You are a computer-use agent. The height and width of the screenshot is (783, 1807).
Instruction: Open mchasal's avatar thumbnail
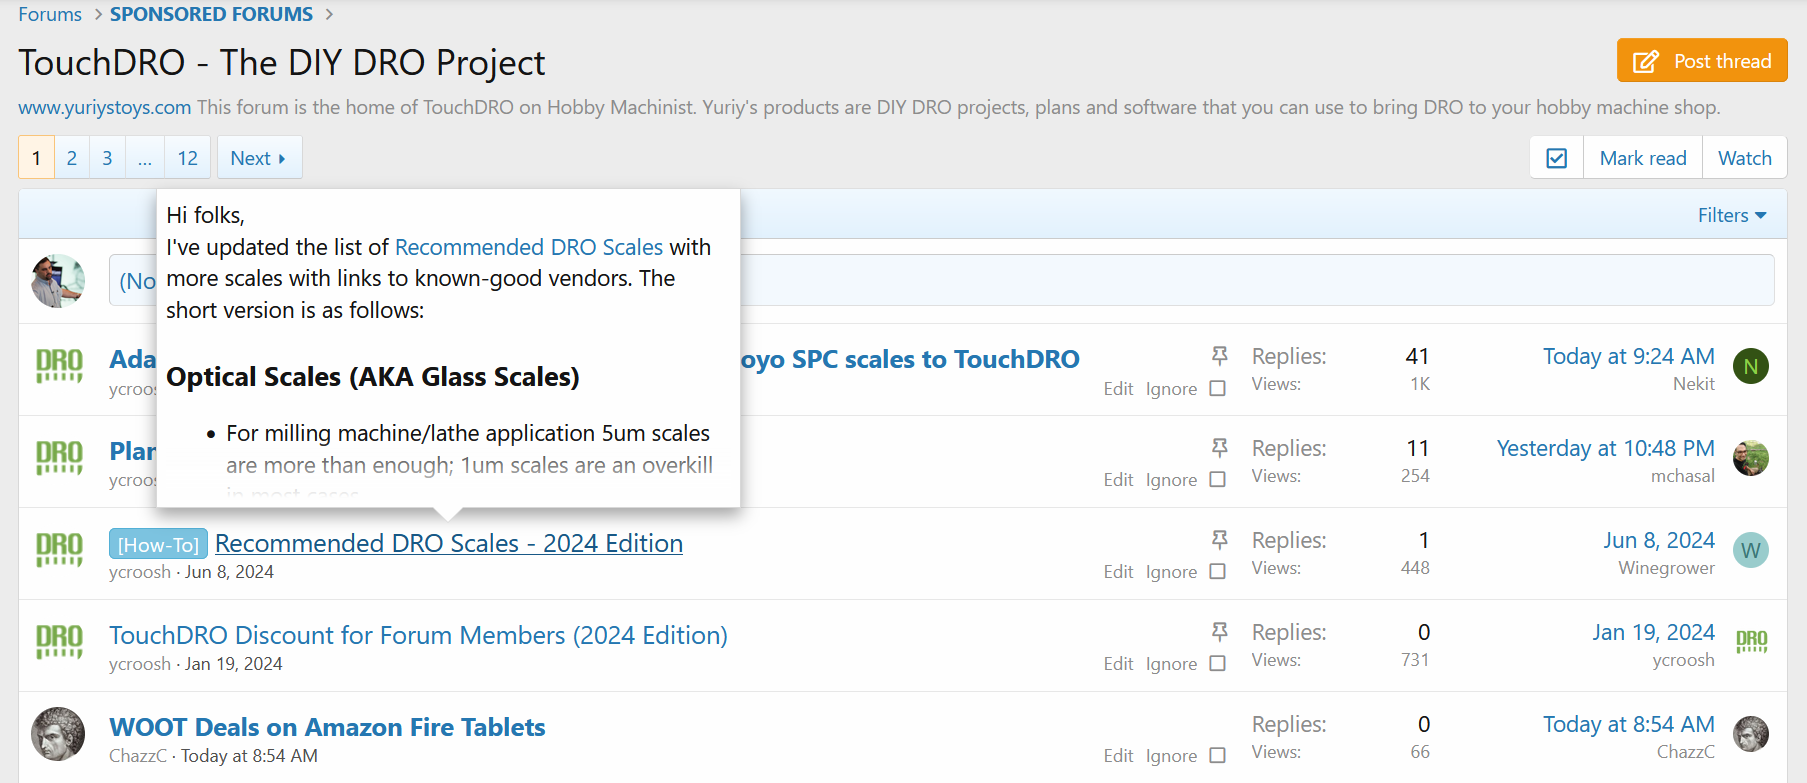(1751, 458)
